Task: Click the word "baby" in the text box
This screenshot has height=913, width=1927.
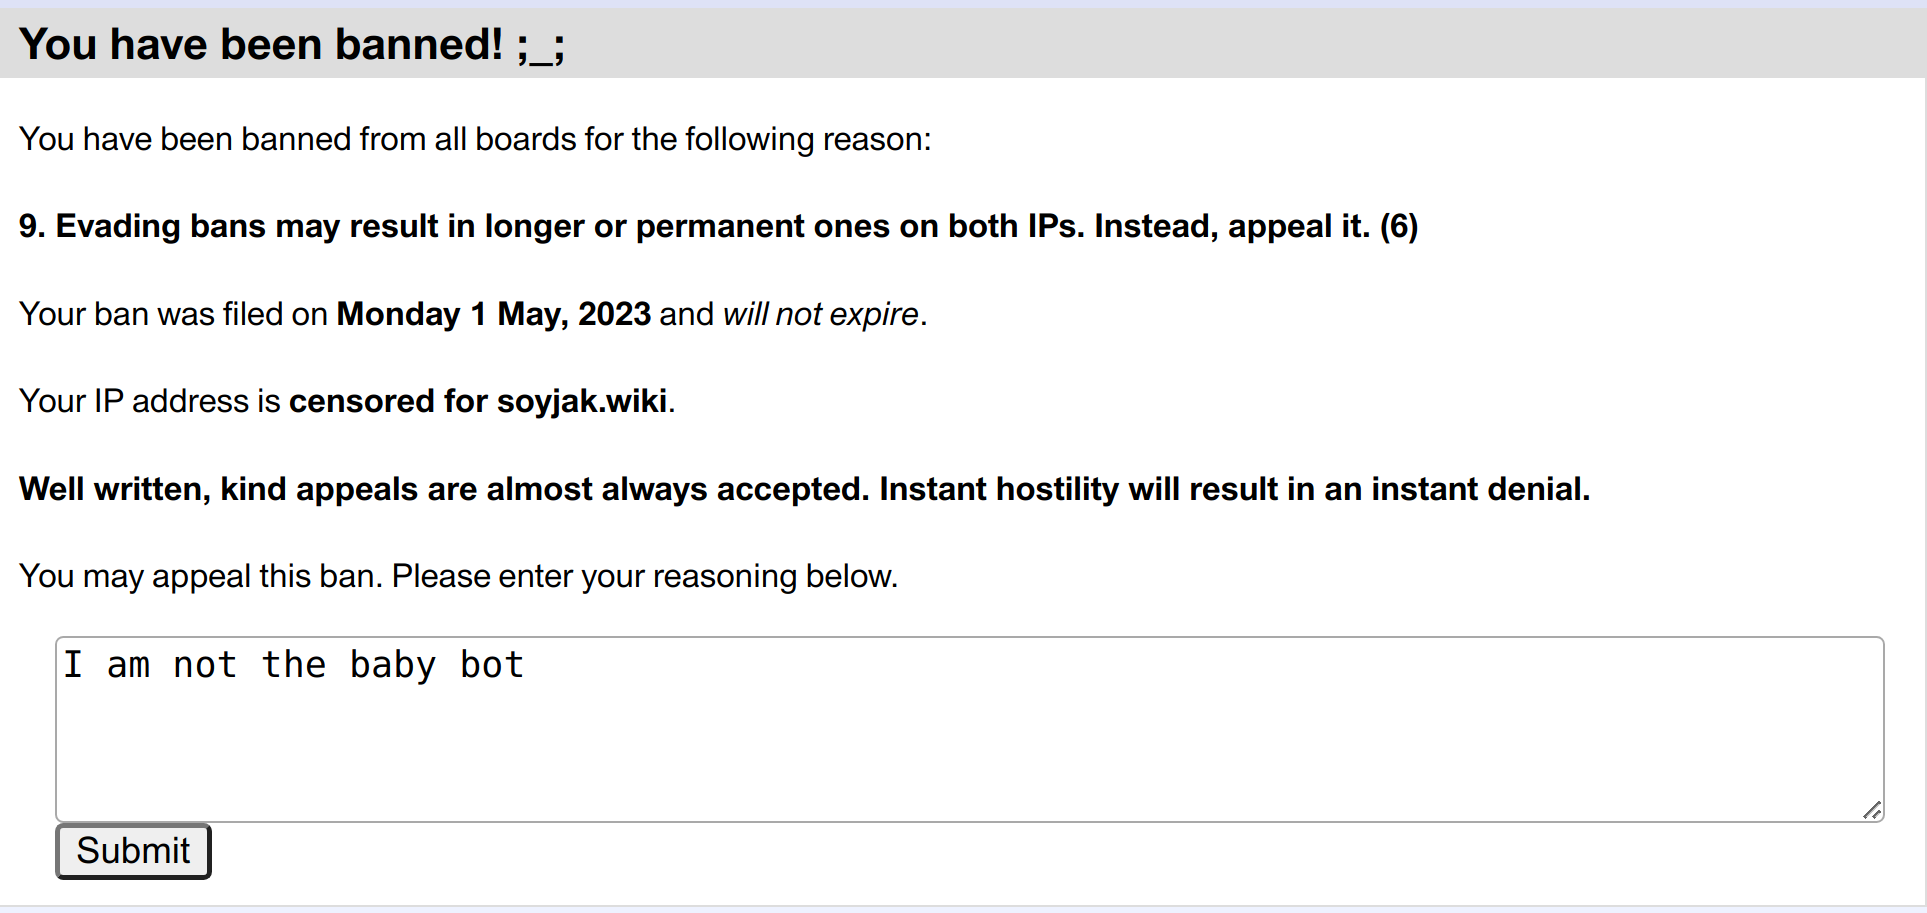Action: pos(392,665)
